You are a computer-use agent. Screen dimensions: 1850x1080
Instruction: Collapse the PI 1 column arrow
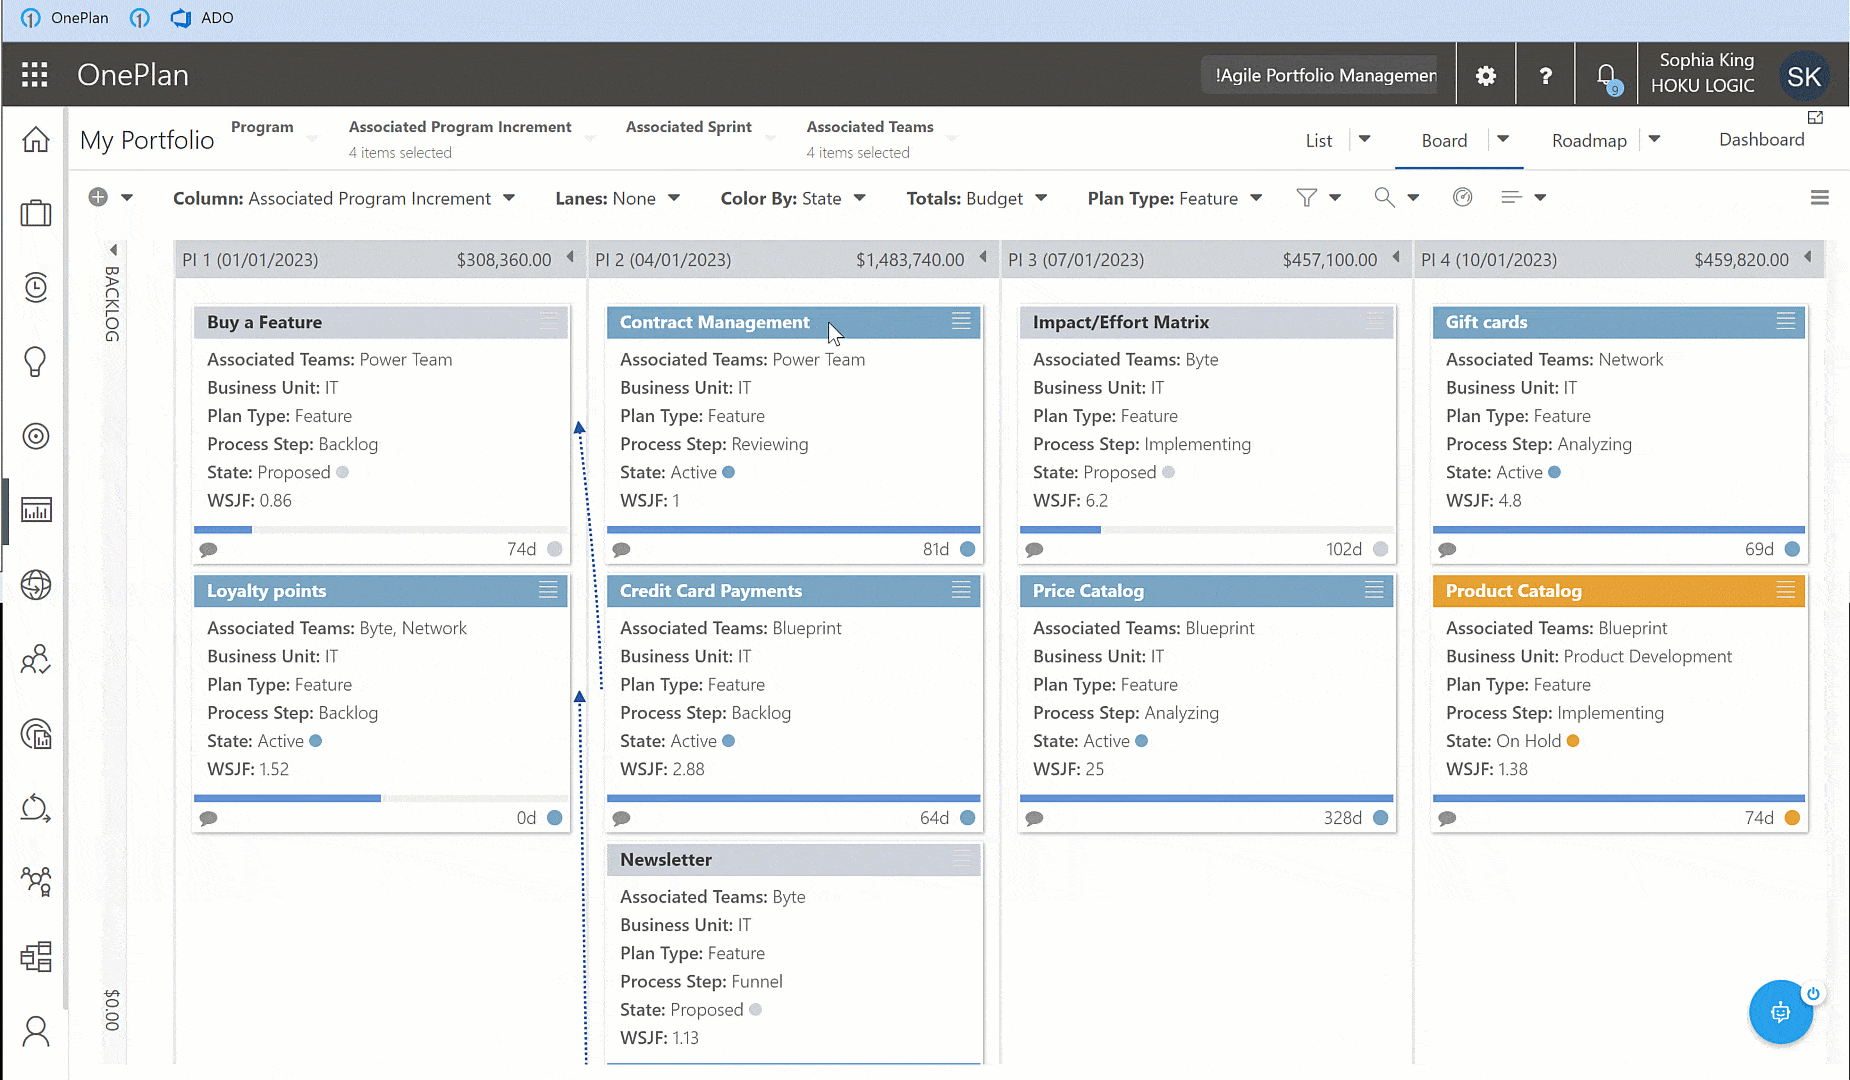[570, 258]
